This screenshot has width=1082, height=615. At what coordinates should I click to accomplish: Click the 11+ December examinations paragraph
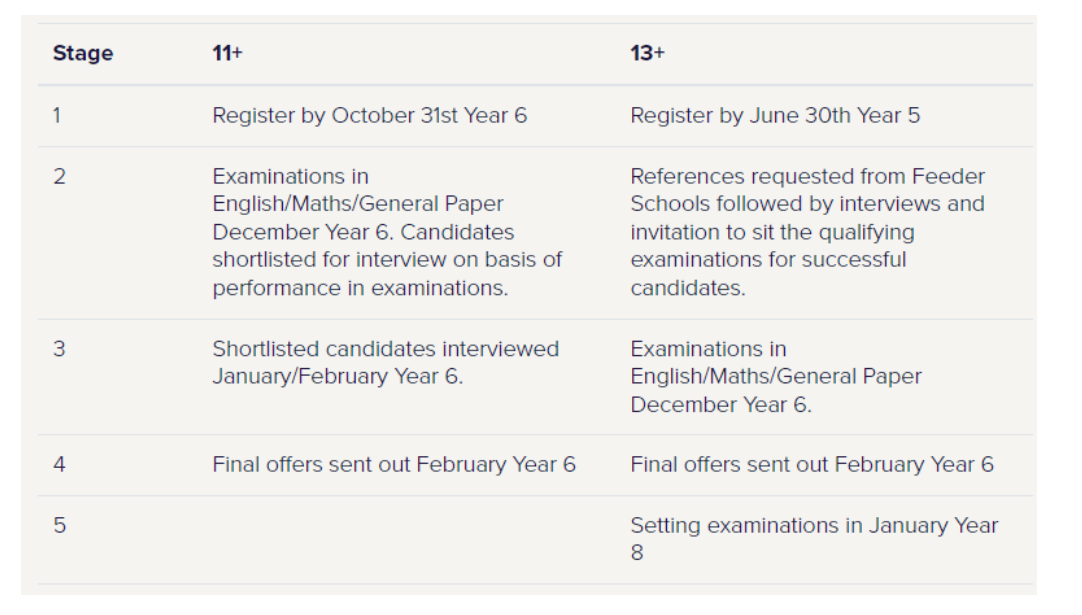(x=387, y=232)
